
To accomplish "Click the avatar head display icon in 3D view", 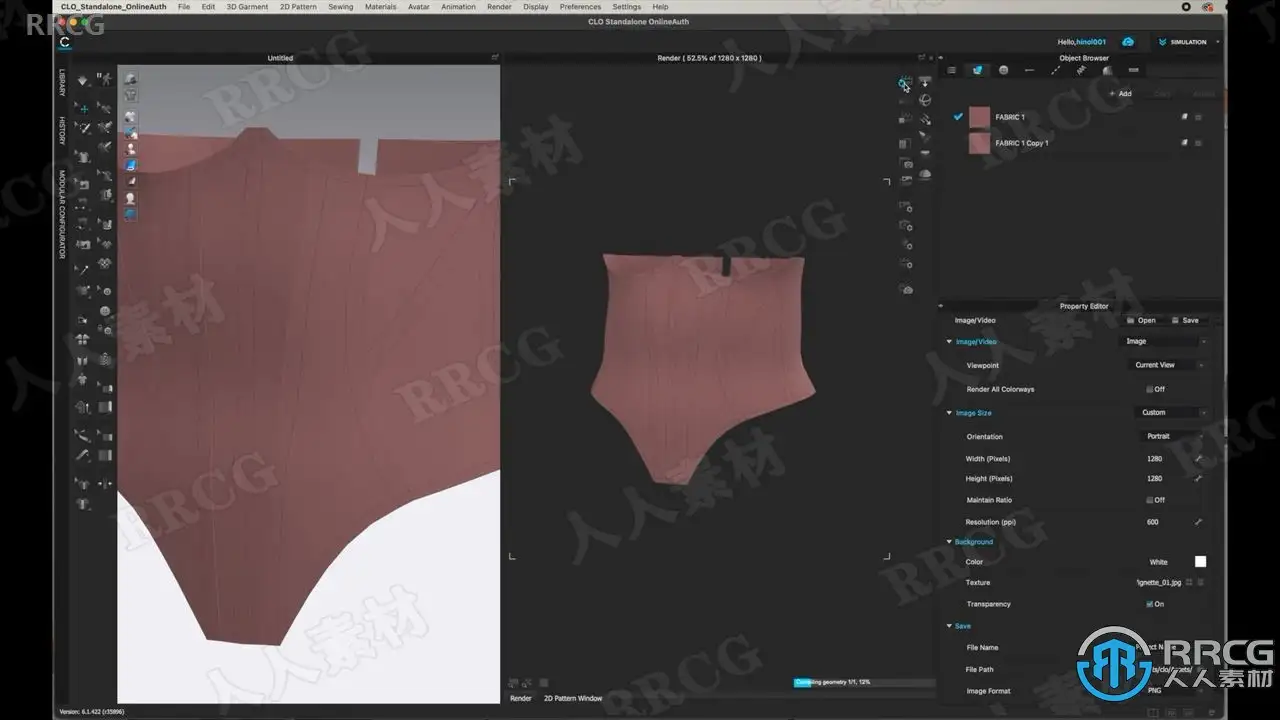I will point(130,199).
